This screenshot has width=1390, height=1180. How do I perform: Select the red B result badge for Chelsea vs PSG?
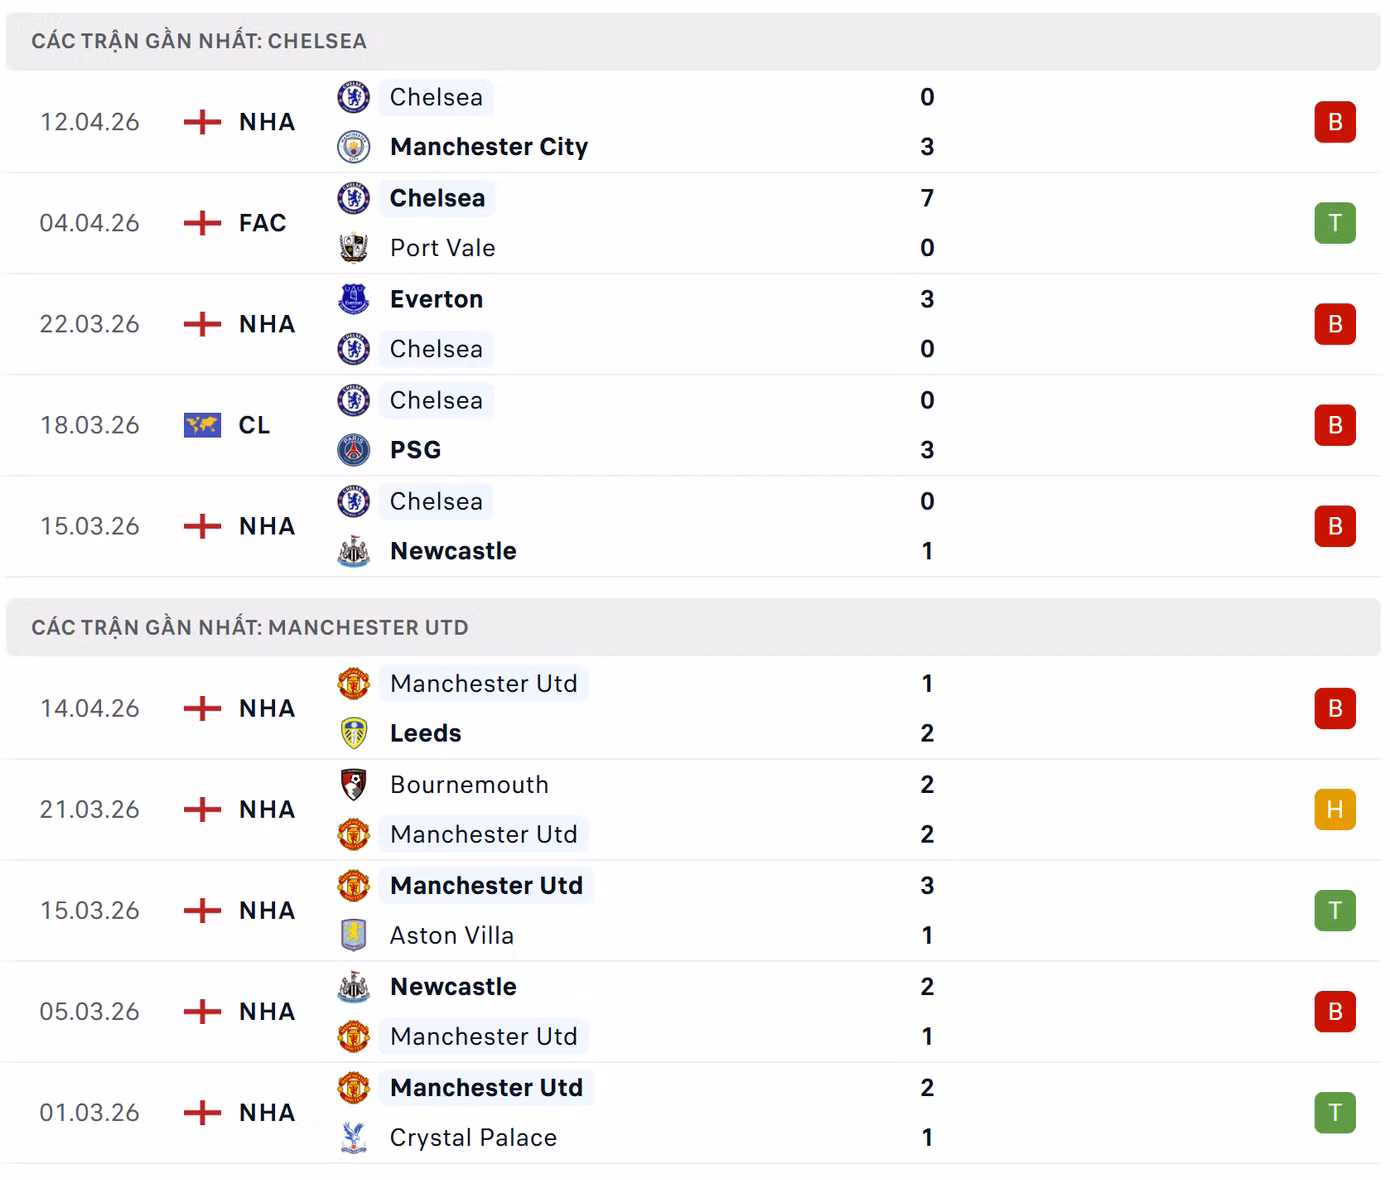pyautogui.click(x=1334, y=424)
